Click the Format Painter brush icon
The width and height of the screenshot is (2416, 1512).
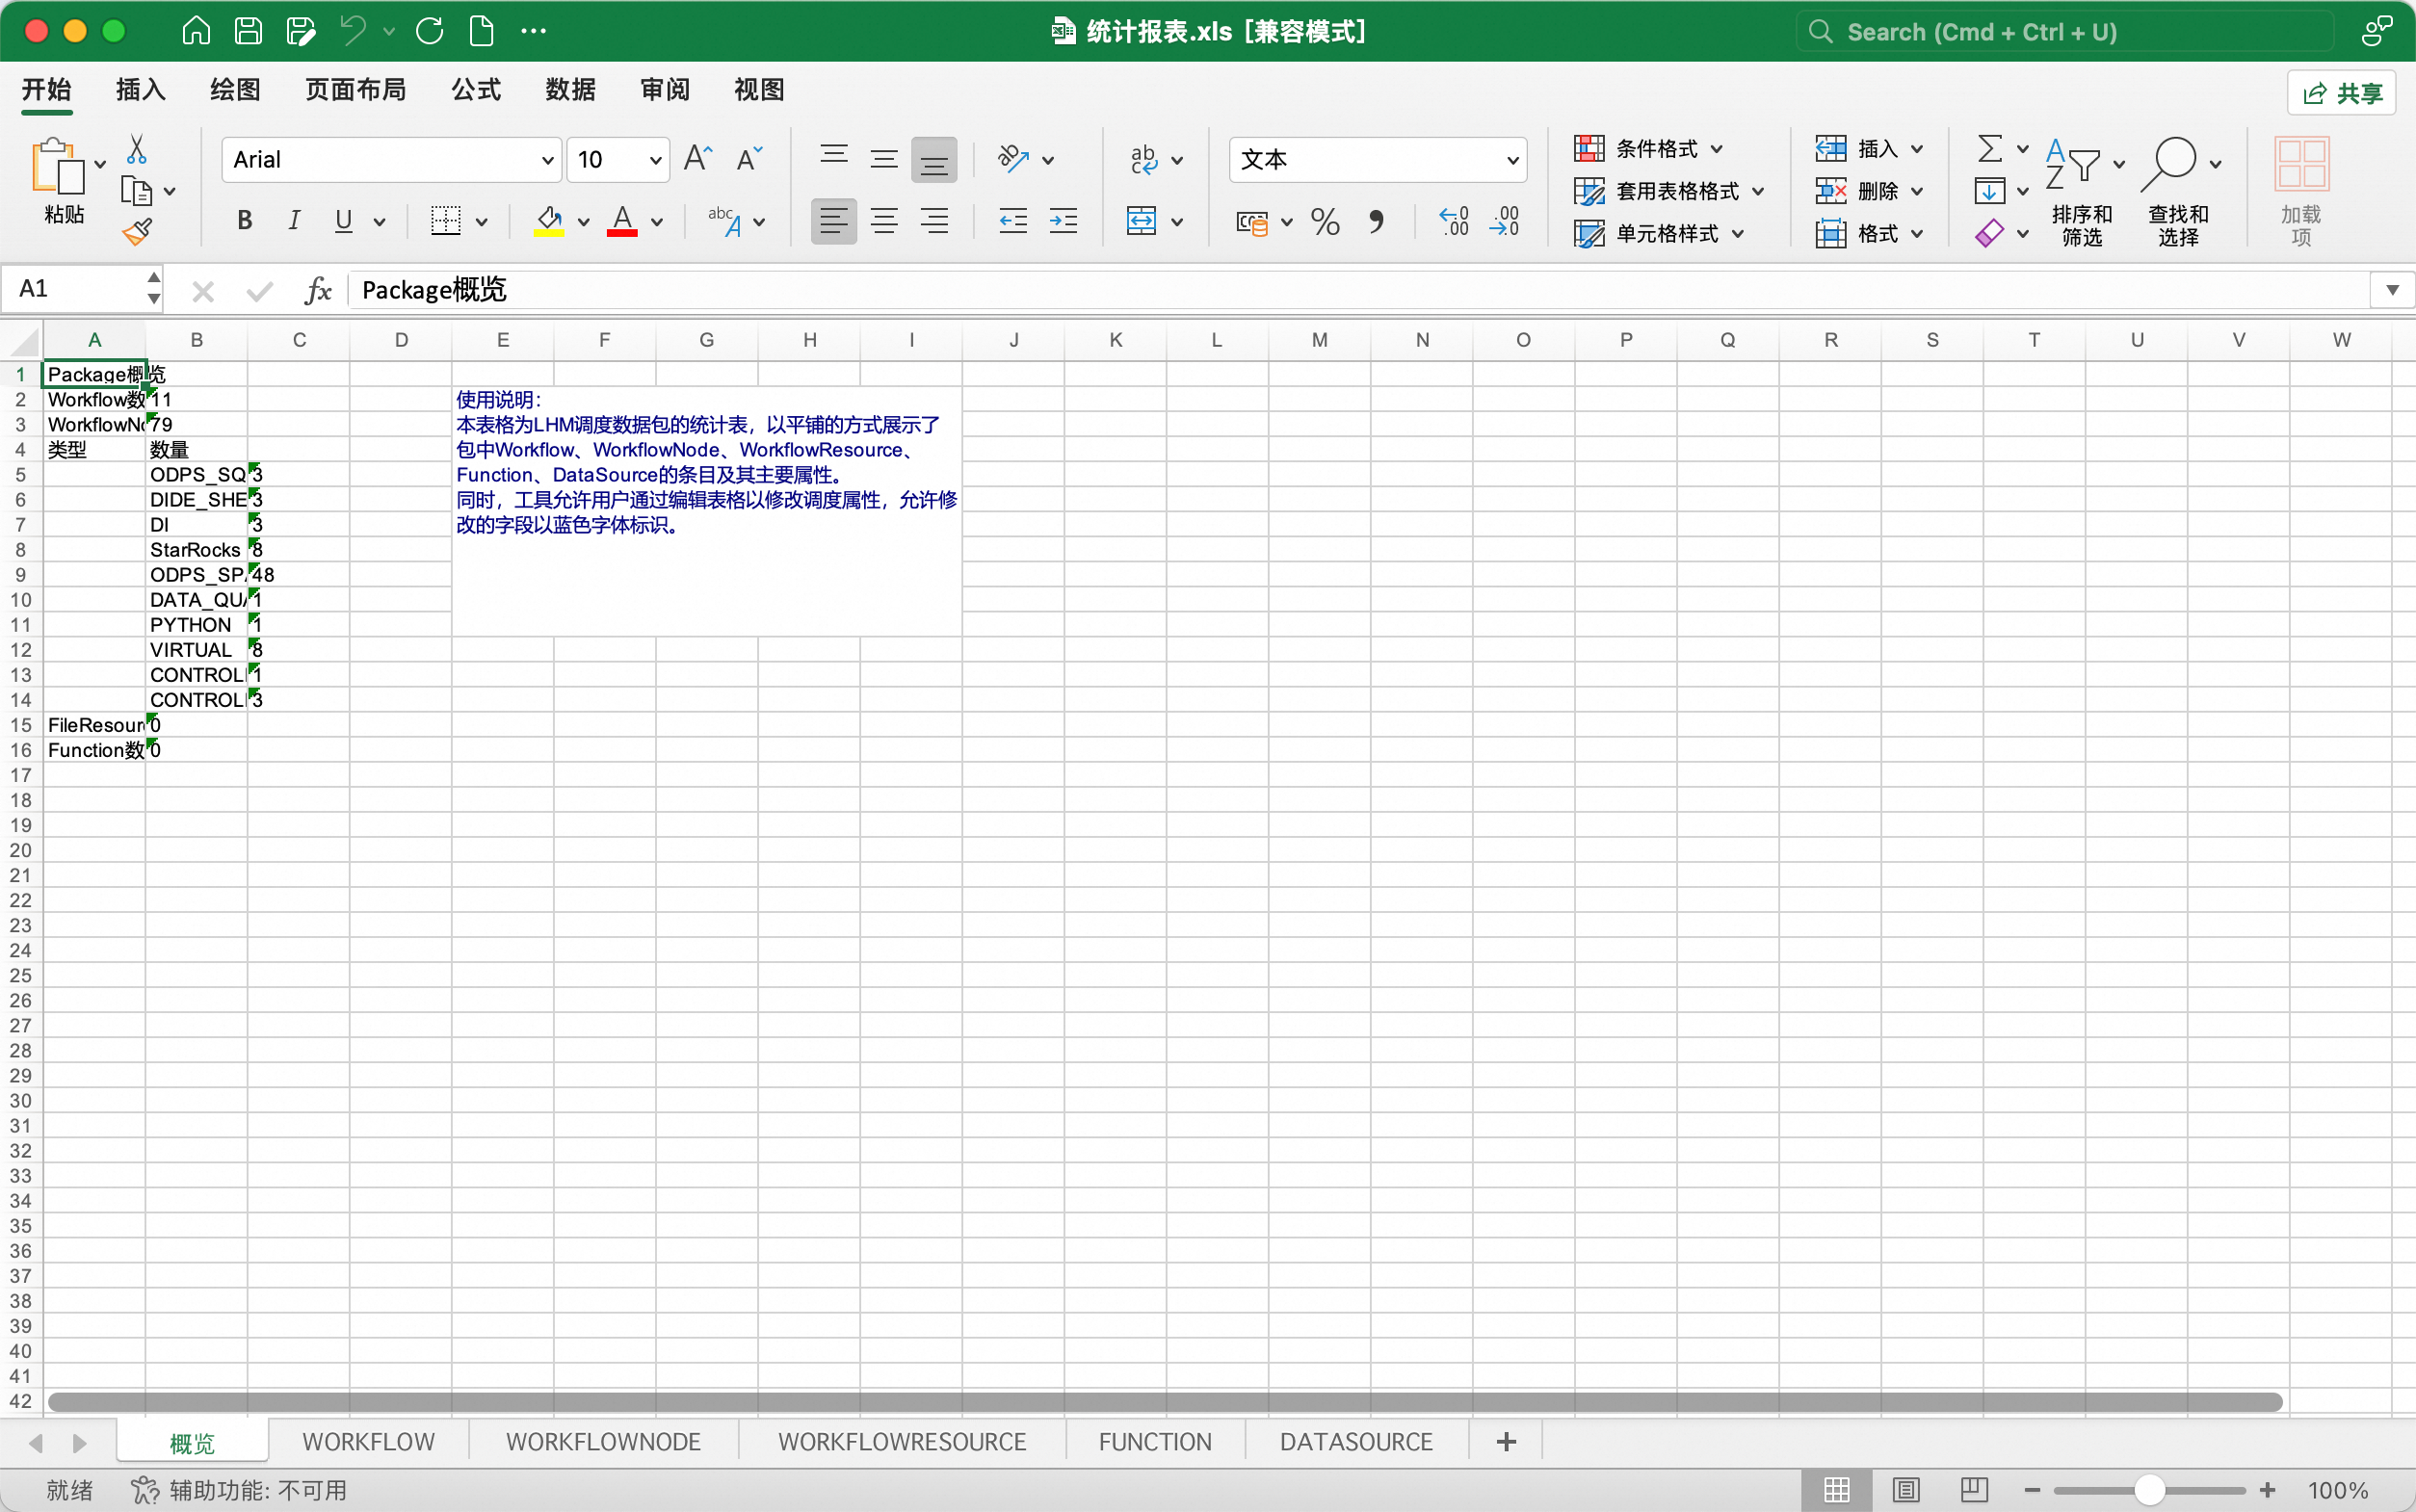coord(137,232)
